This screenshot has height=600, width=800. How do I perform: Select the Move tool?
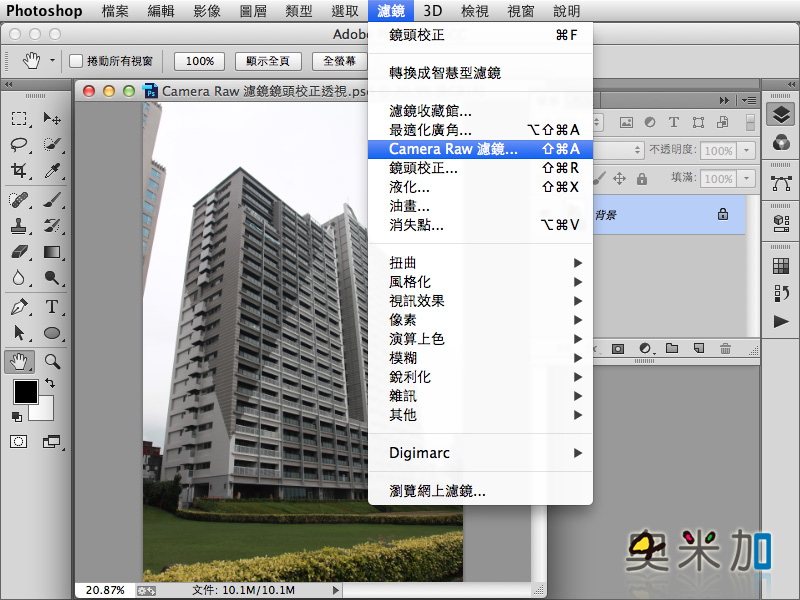(52, 119)
